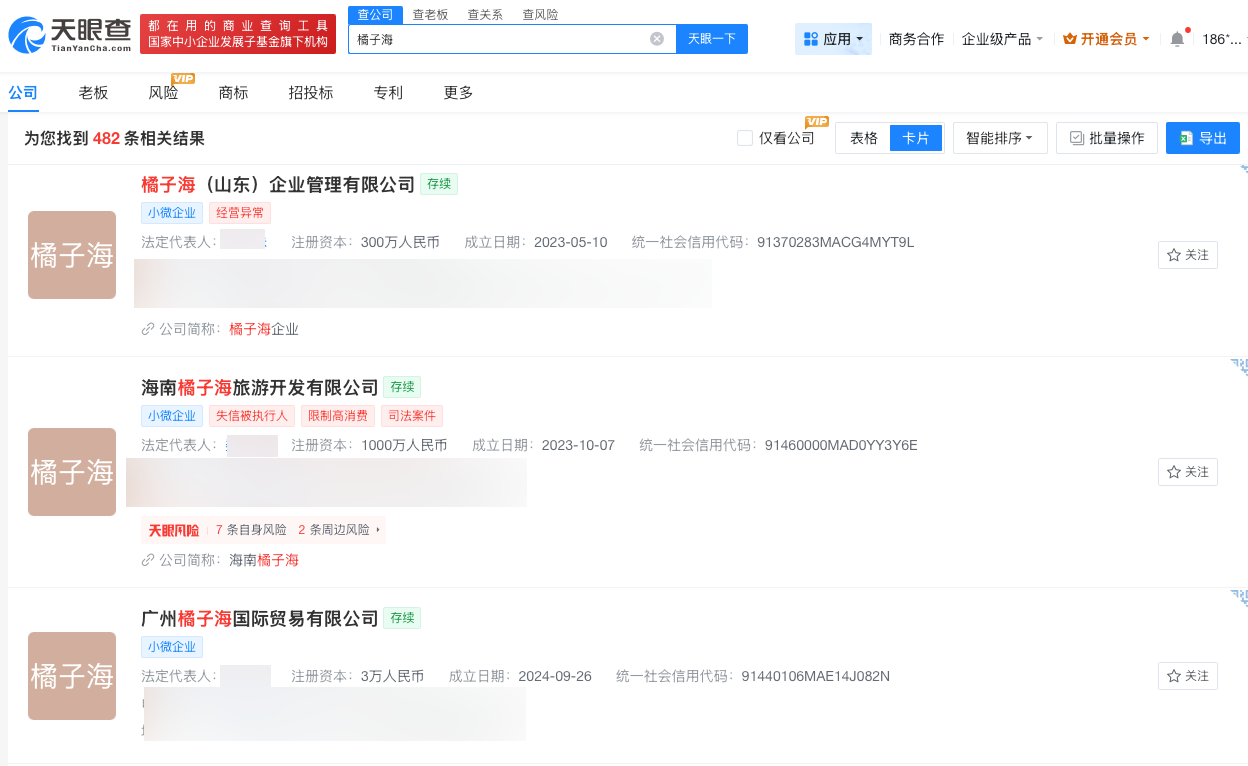Click the checkmark icon in 批量操作
This screenshot has width=1248, height=766.
pos(1076,138)
